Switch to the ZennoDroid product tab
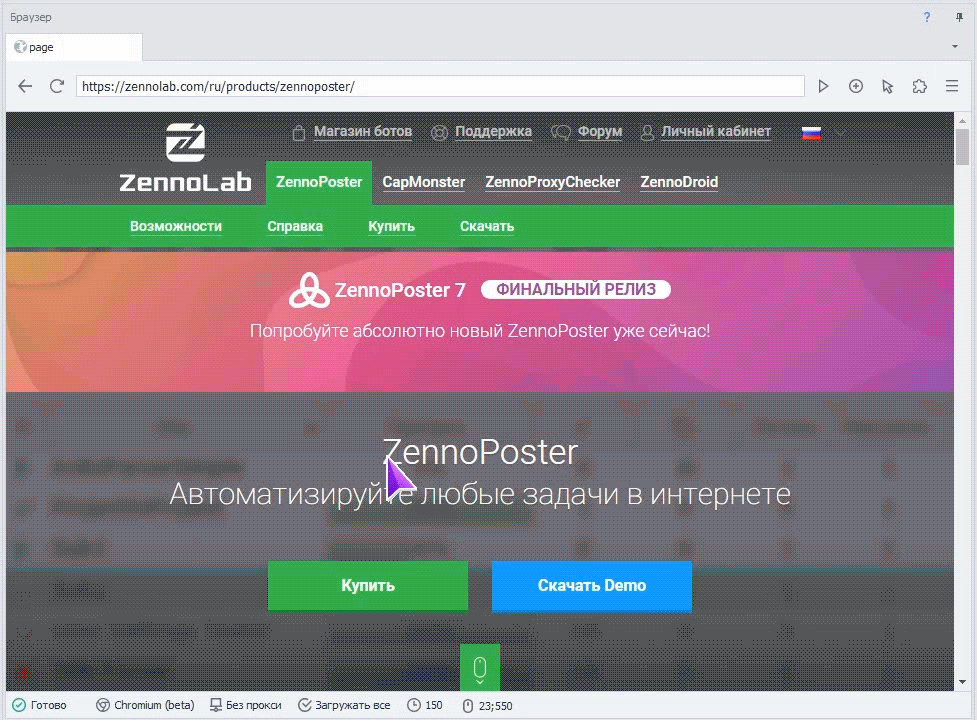The image size is (977, 720). pyautogui.click(x=679, y=182)
